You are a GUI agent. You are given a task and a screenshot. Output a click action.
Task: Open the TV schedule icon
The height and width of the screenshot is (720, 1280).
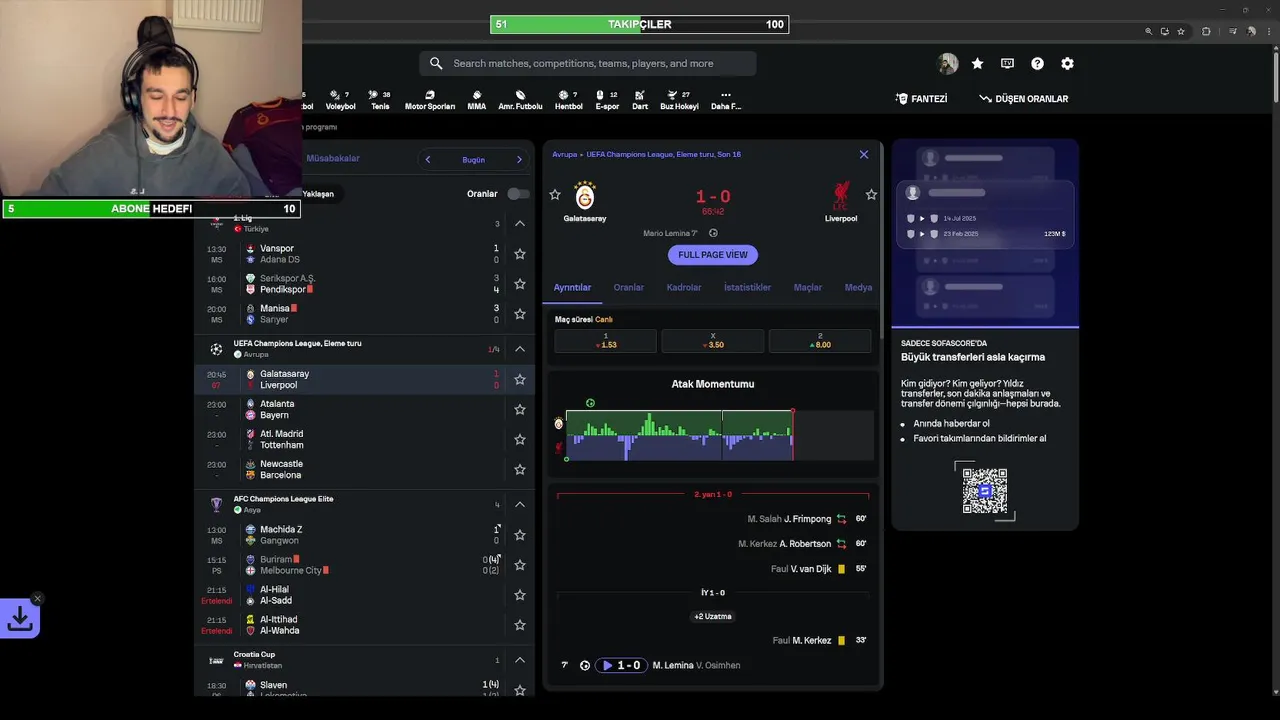click(x=1007, y=63)
